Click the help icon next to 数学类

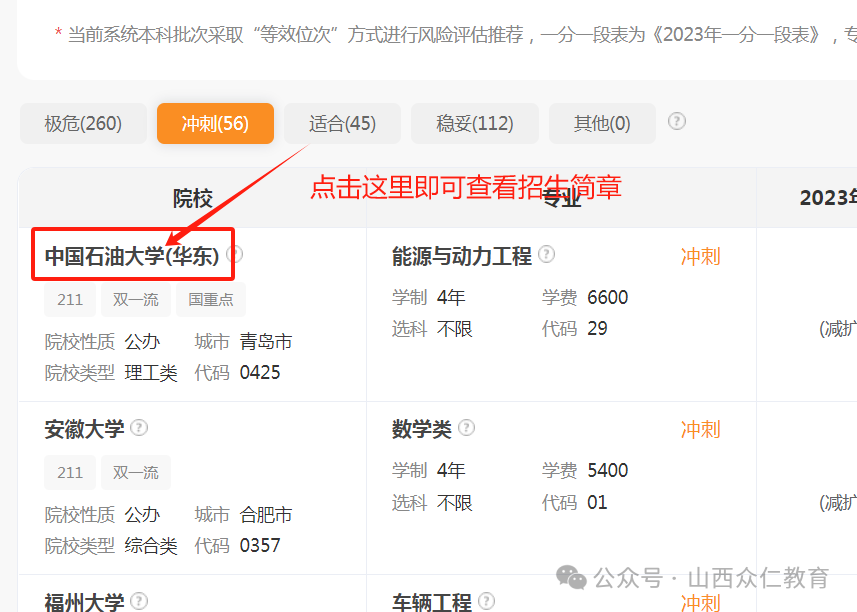466,427
